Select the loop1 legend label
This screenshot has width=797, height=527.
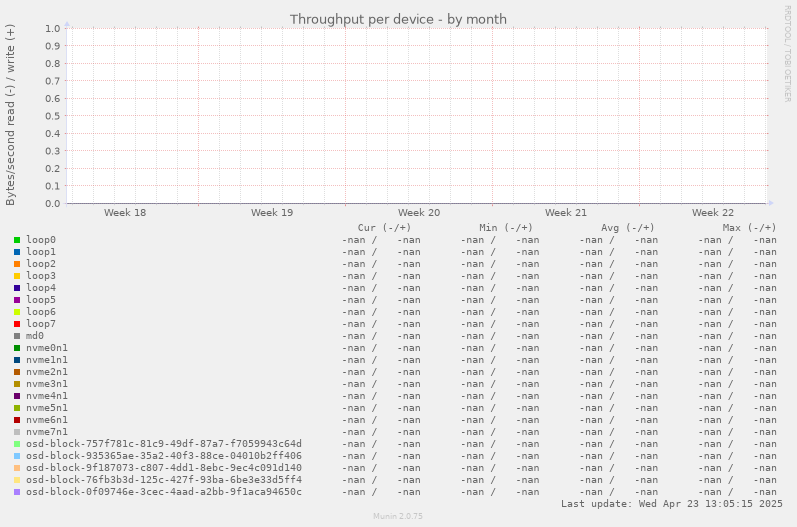click(41, 252)
